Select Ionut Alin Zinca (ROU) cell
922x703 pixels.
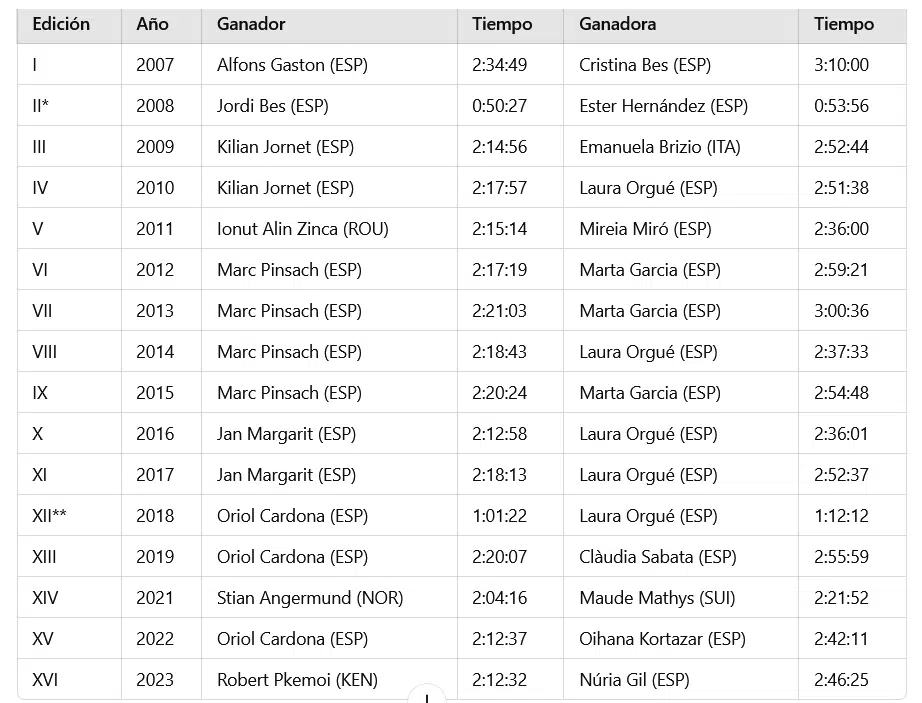coord(302,229)
